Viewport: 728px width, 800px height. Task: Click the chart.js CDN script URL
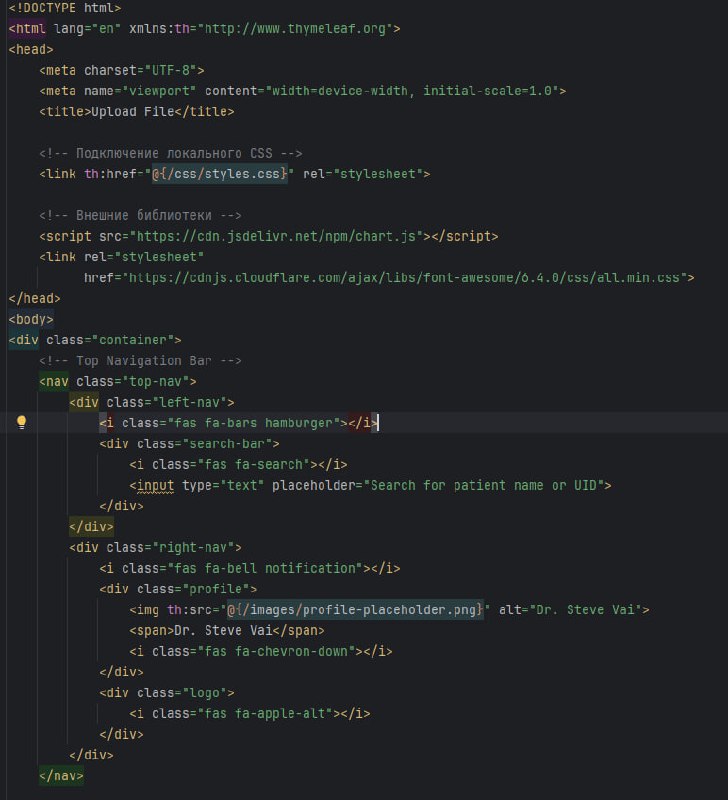[277, 236]
